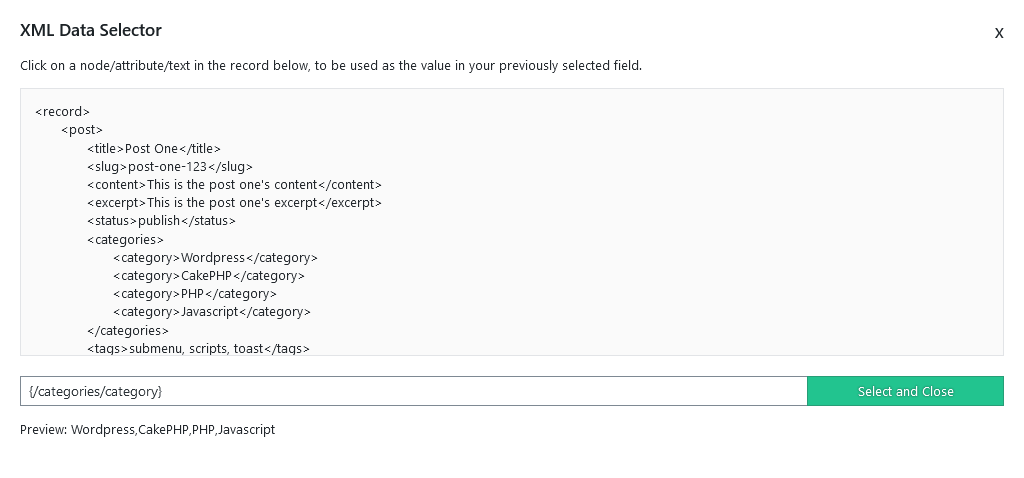Image resolution: width=1024 pixels, height=478 pixels.
Task: Select the excerpt node text
Action: coord(232,203)
